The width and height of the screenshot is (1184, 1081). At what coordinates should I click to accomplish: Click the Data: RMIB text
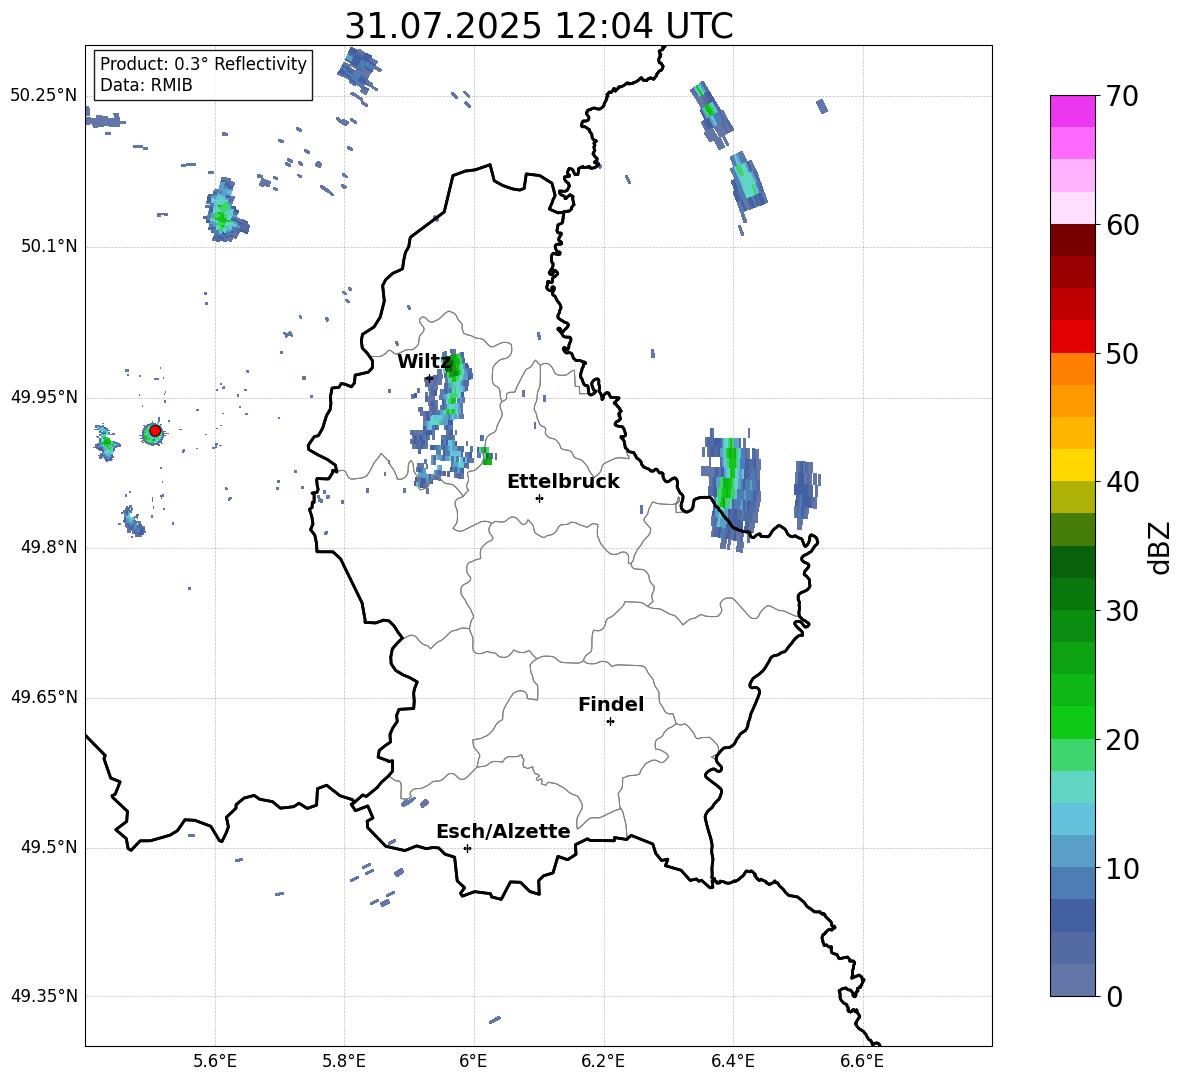pyautogui.click(x=146, y=85)
